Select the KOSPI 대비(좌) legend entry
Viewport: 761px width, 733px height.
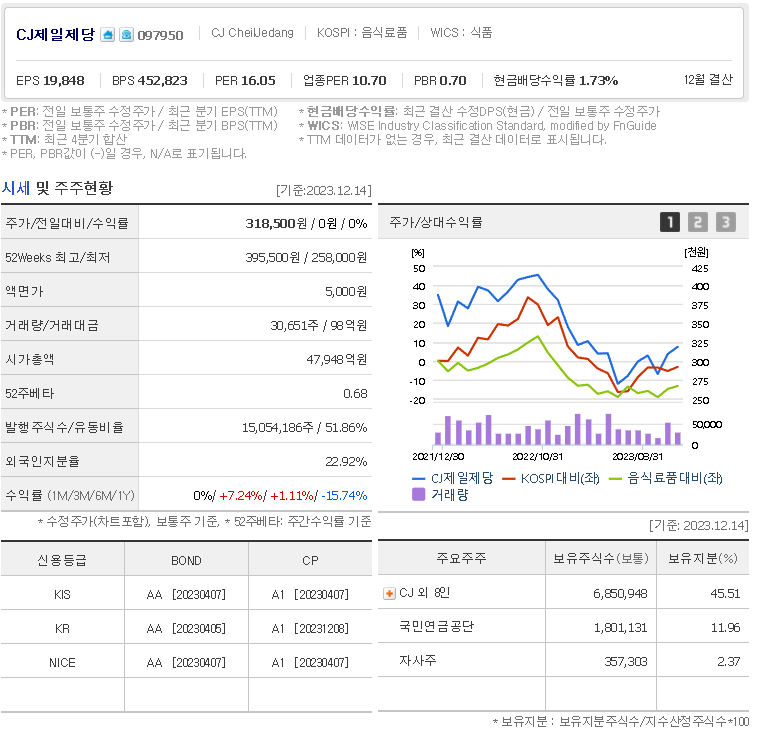click(551, 479)
